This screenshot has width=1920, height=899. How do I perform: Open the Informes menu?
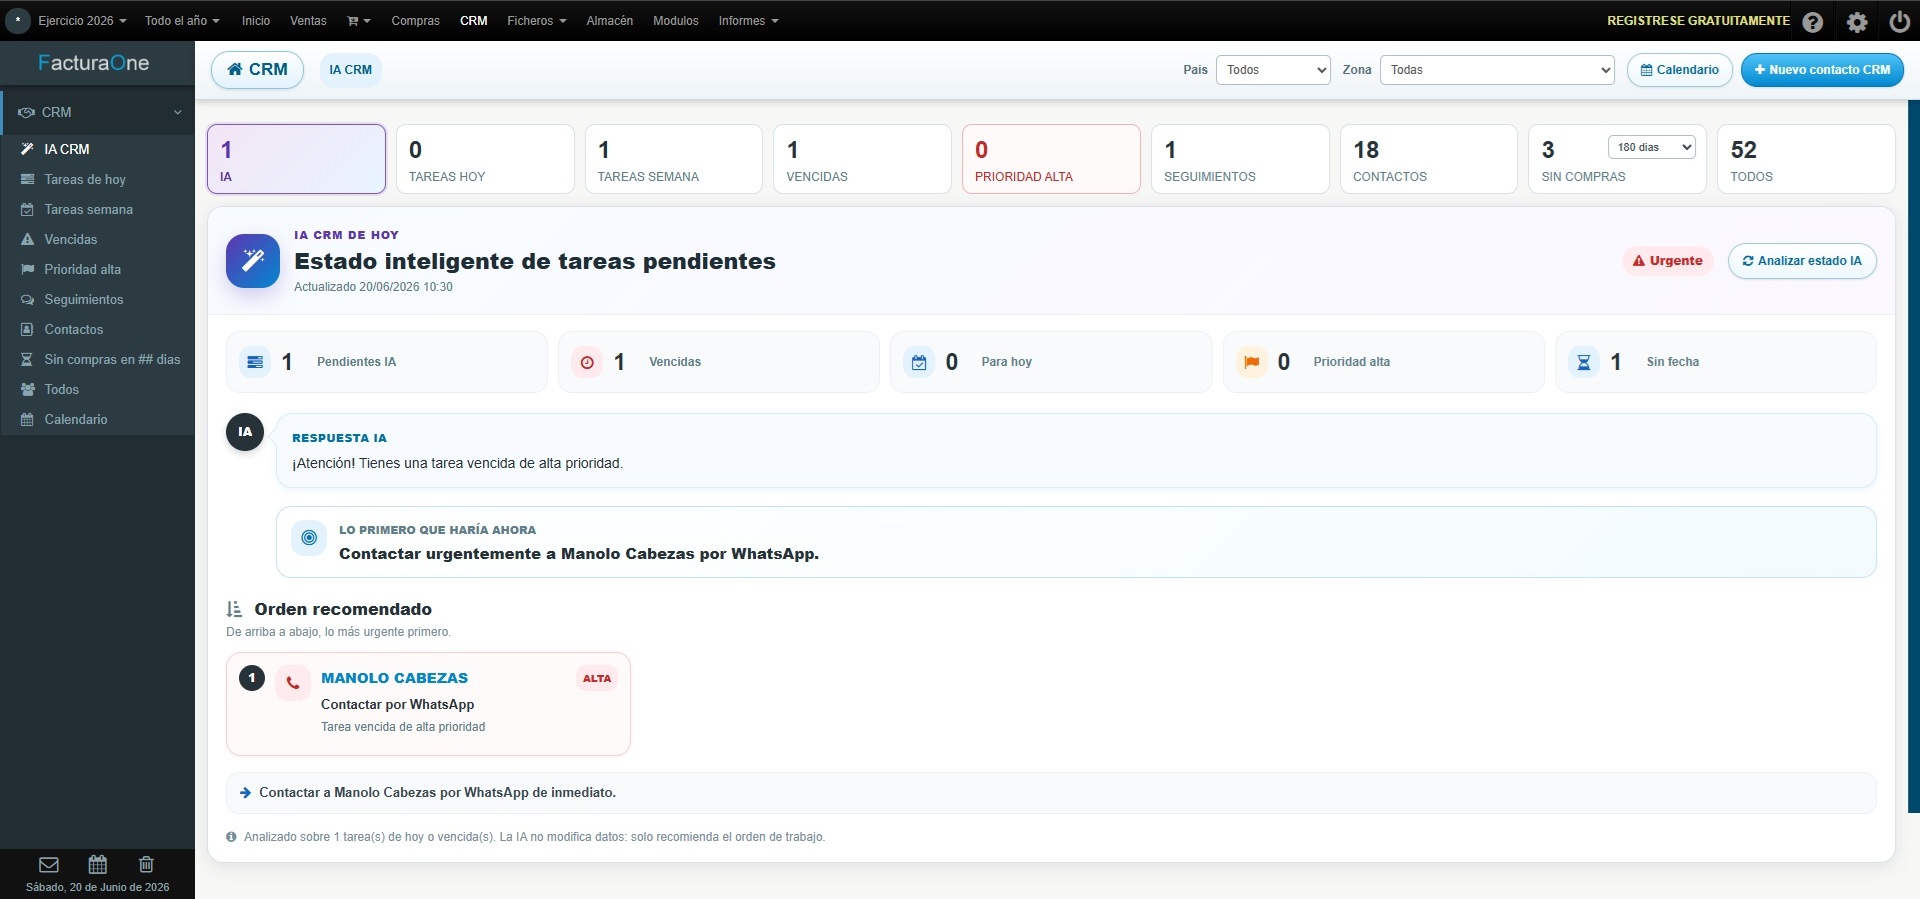point(748,21)
